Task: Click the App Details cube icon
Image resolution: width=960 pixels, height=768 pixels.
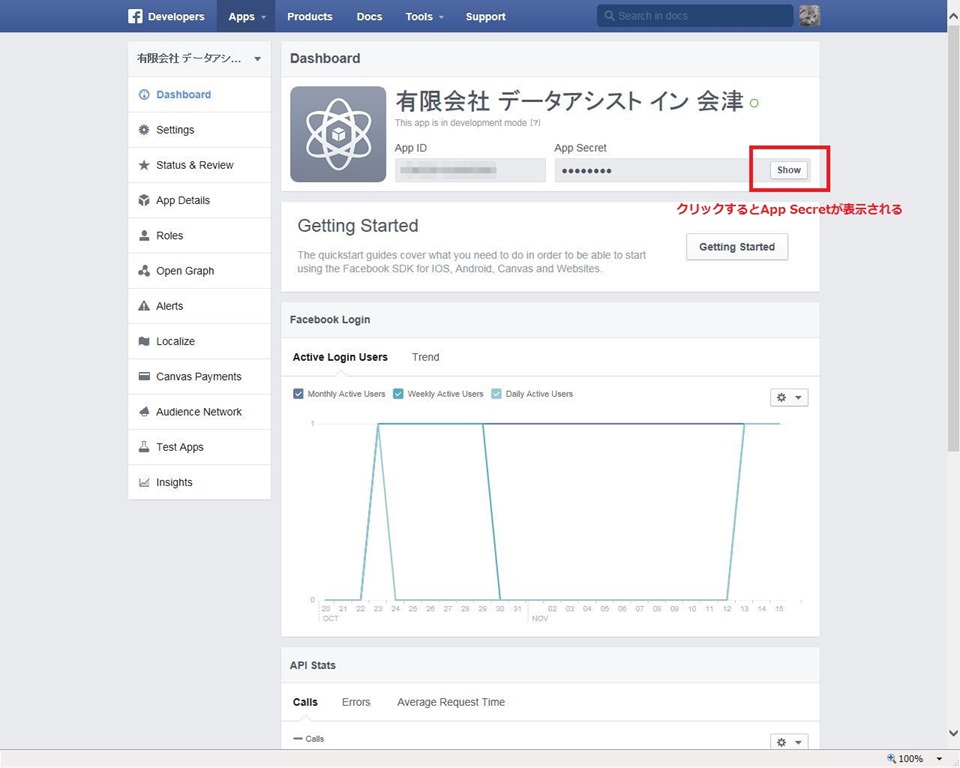Action: (x=144, y=200)
